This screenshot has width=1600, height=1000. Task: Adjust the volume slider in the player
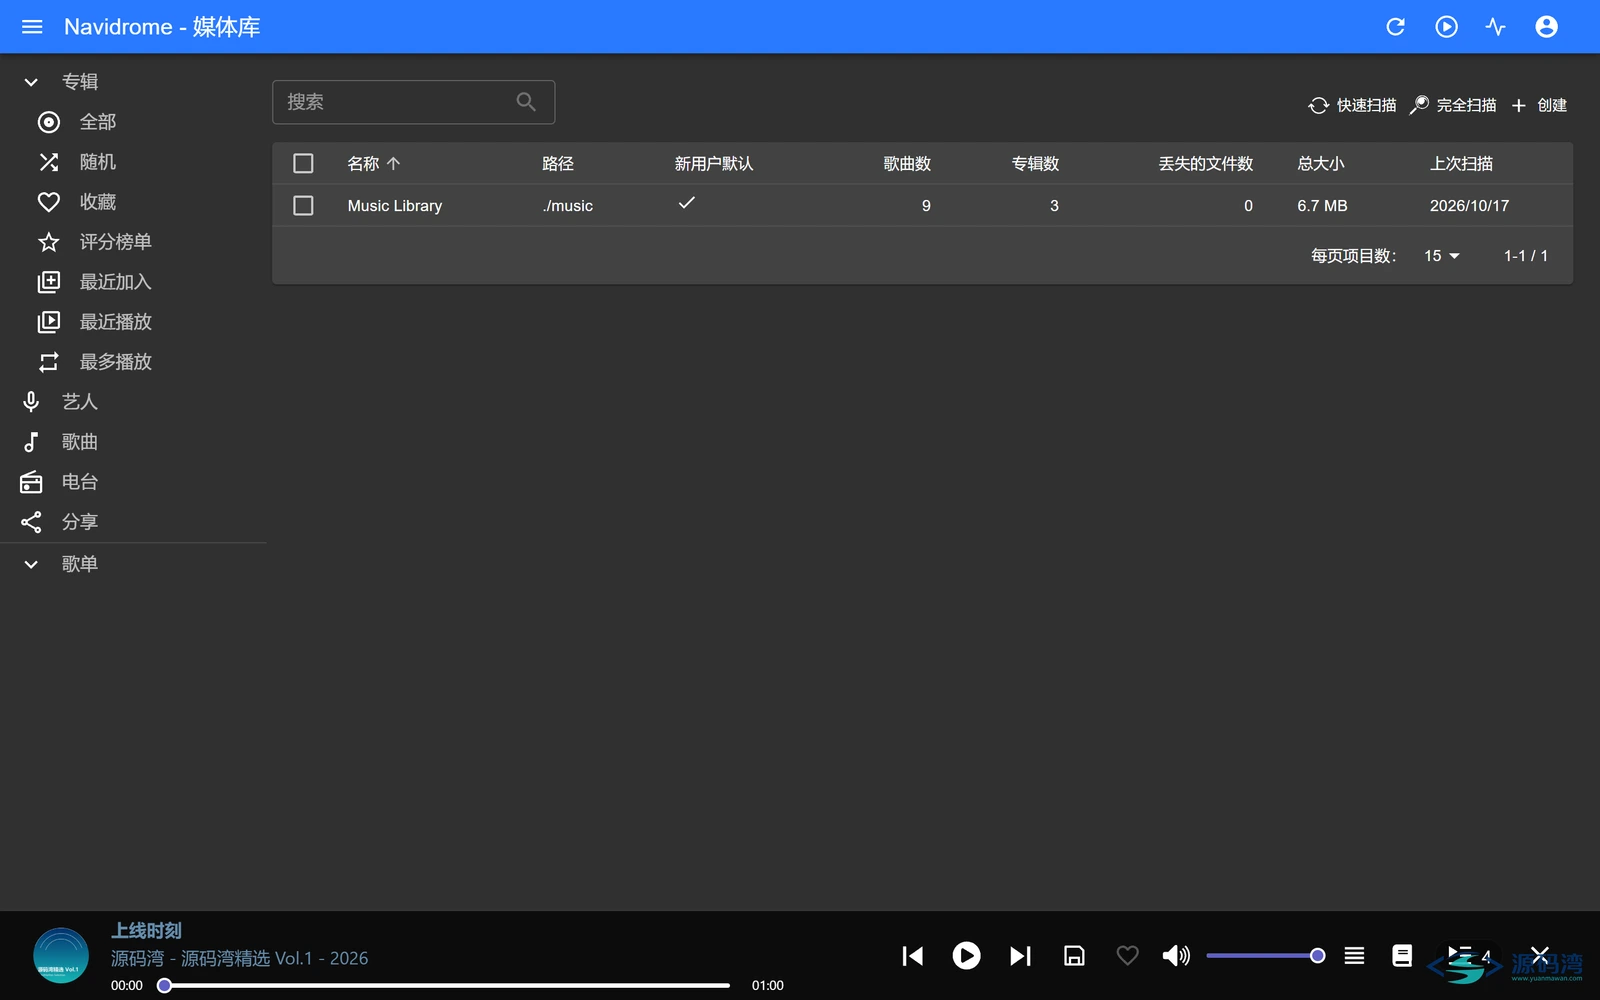pos(1265,956)
